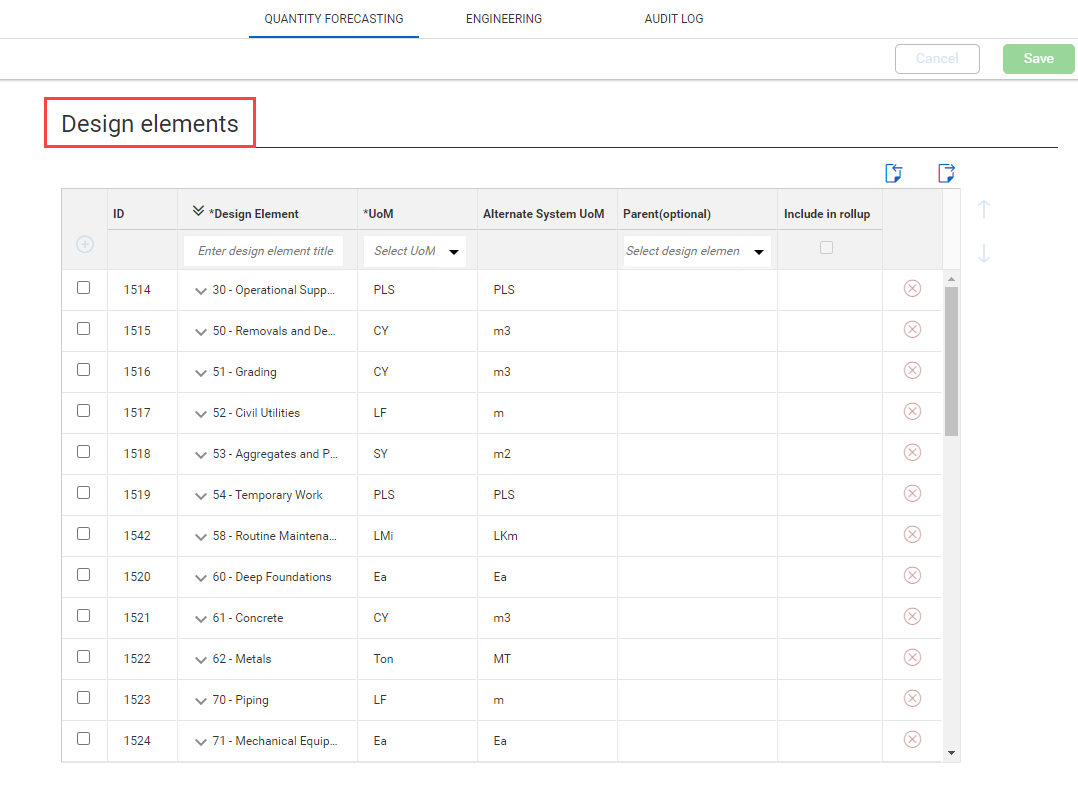Viewport: 1078px width, 792px height.
Task: Switch to the Engineering tab
Action: pos(504,19)
